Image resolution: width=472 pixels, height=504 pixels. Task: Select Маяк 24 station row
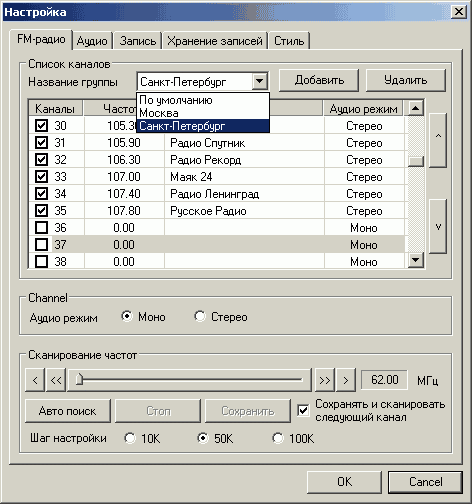217,177
